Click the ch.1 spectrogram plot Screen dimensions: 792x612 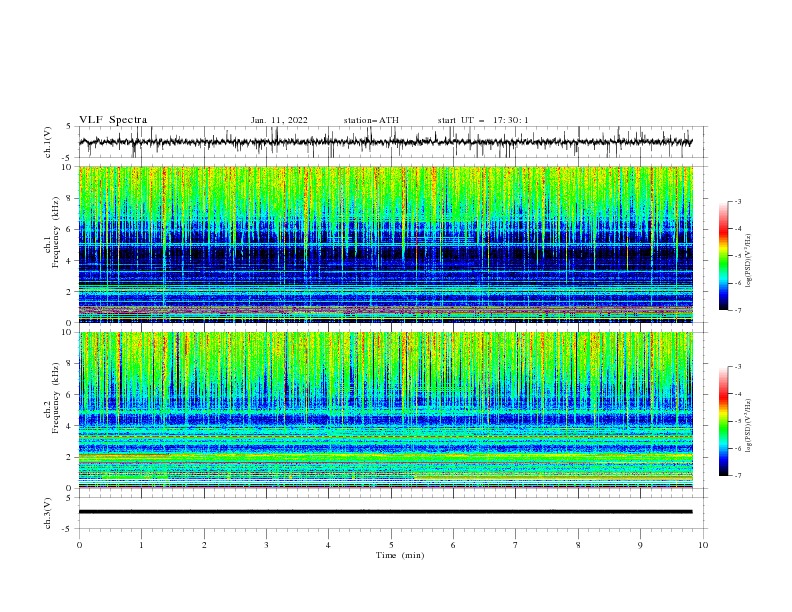tap(386, 244)
